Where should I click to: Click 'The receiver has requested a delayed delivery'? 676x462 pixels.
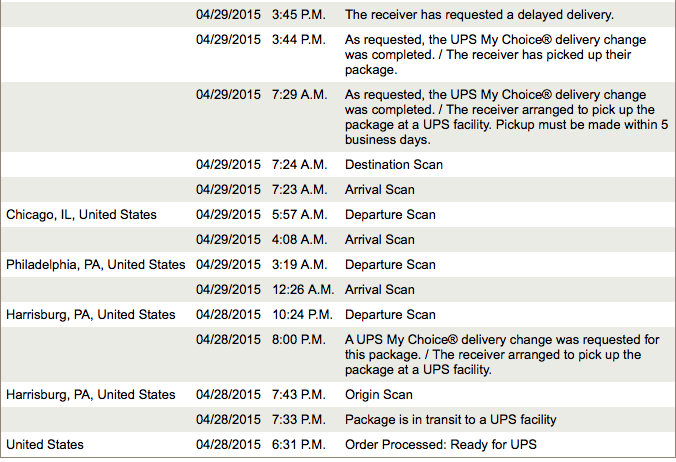click(x=479, y=15)
